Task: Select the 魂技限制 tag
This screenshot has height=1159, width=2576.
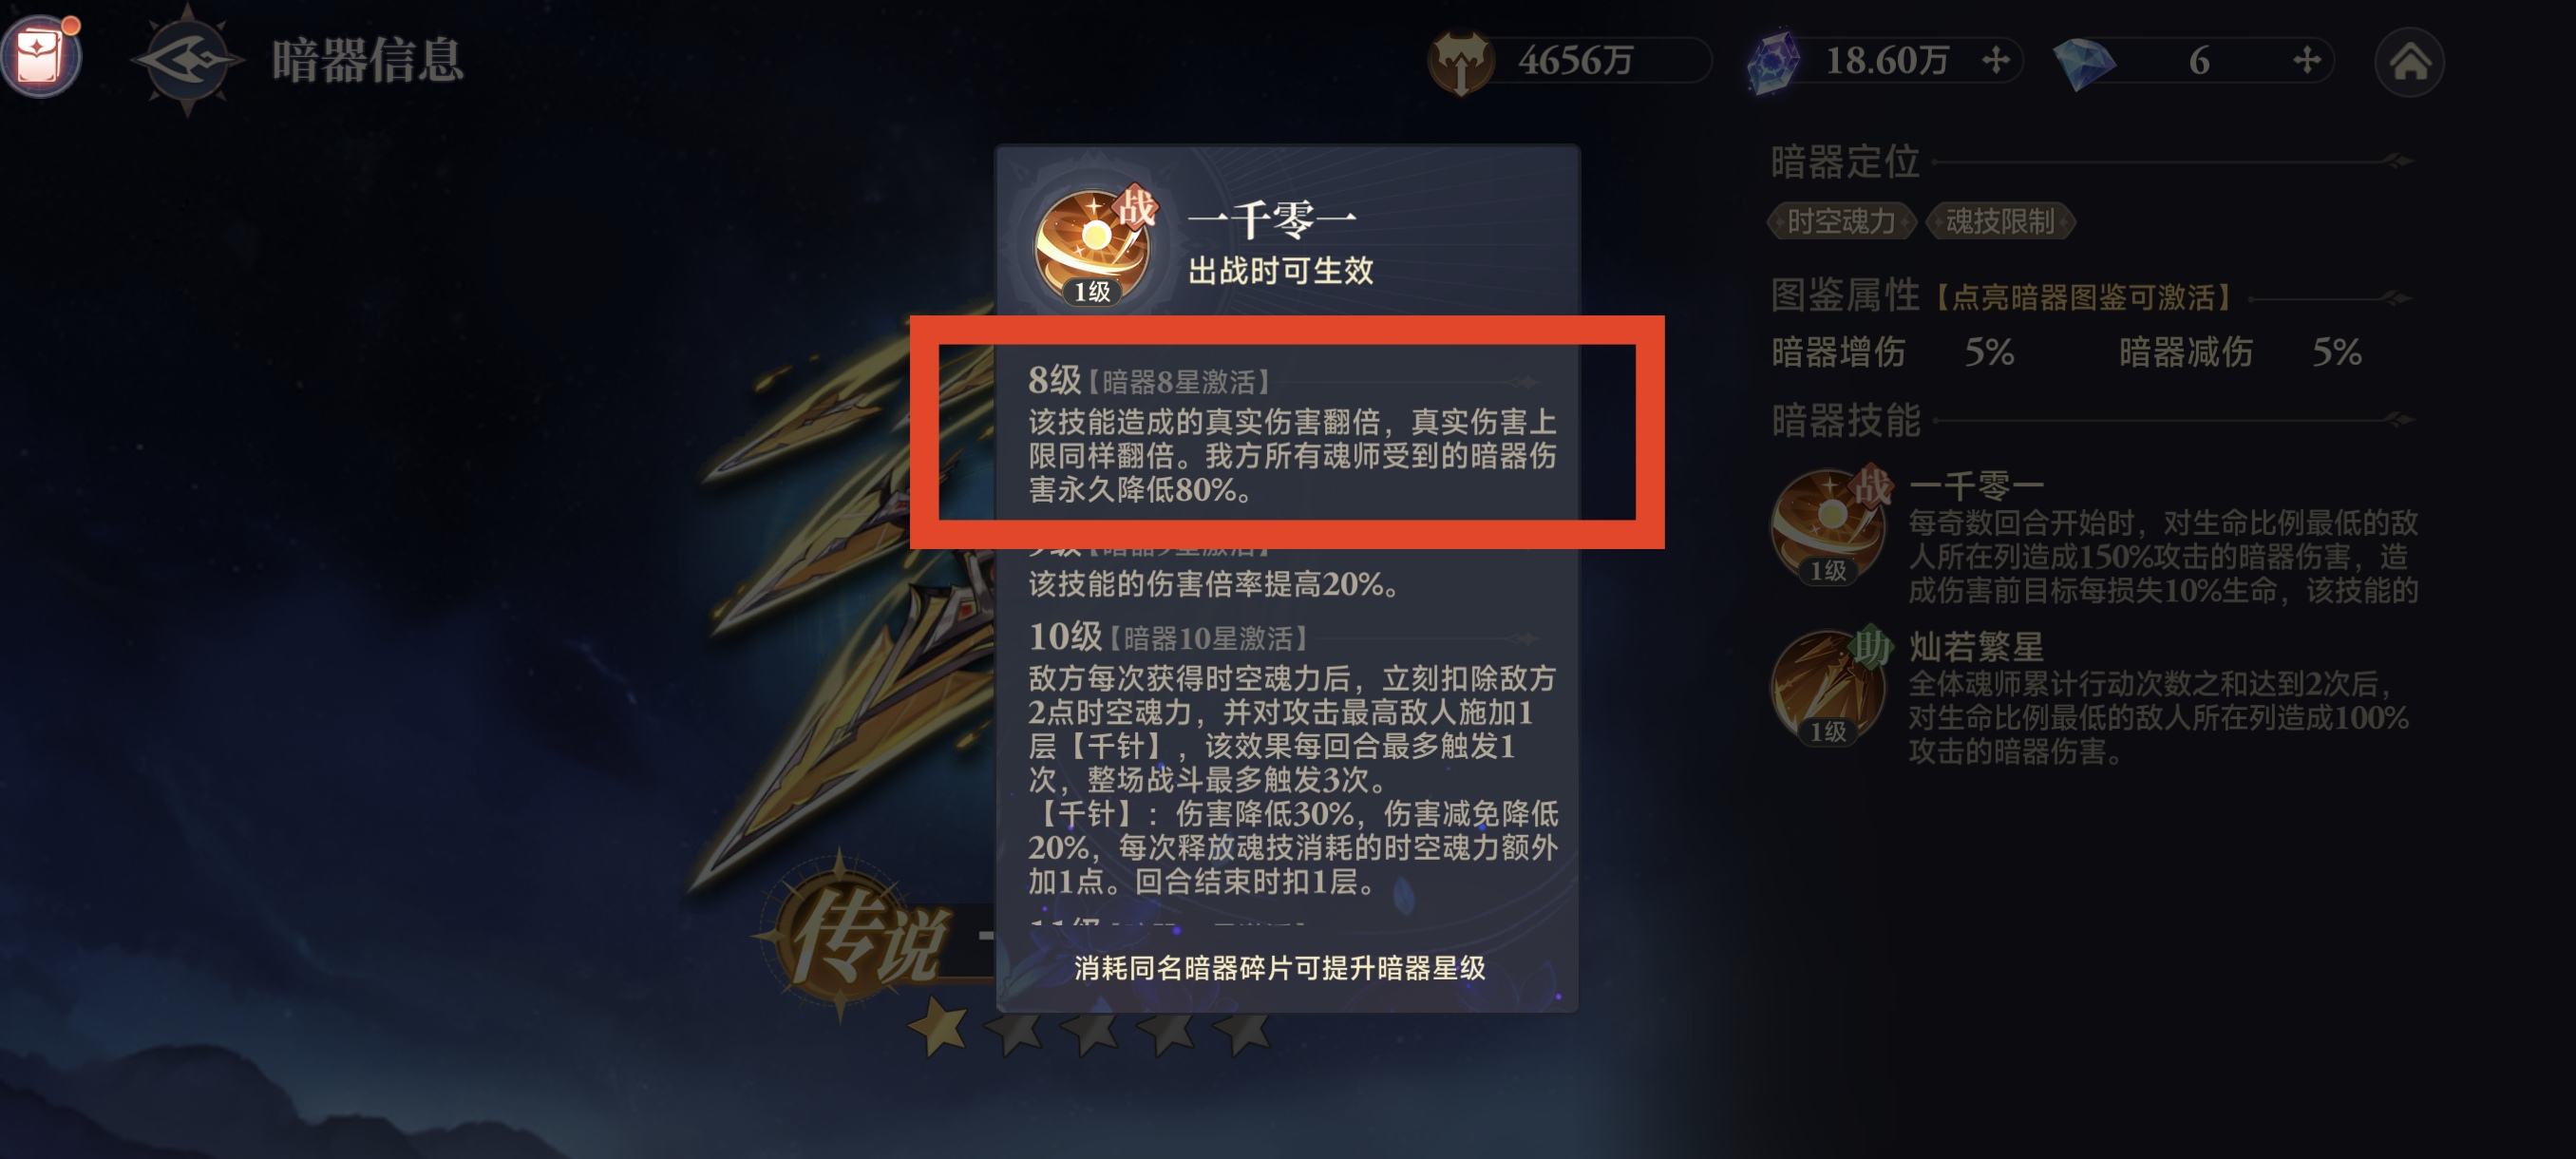Action: coord(1999,221)
